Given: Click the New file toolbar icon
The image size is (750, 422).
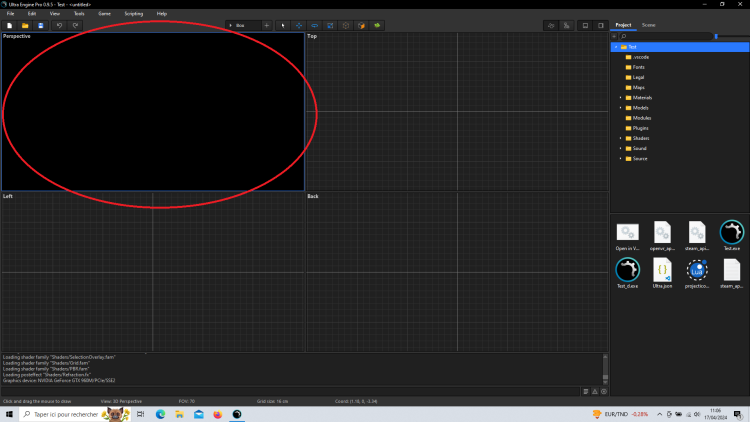Looking at the screenshot, I should click(x=9, y=25).
